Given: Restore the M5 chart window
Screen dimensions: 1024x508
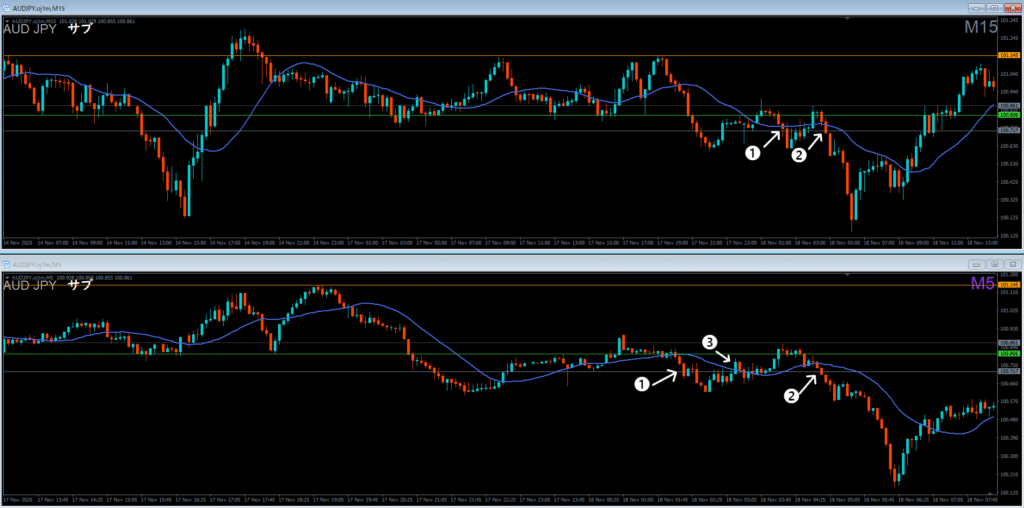Looking at the screenshot, I should click(994, 265).
